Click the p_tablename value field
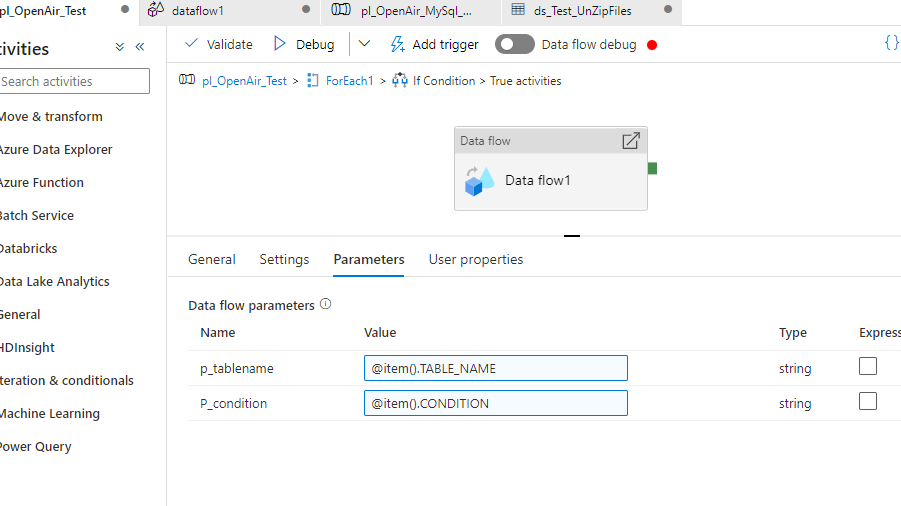Image resolution: width=901 pixels, height=506 pixels. point(495,368)
